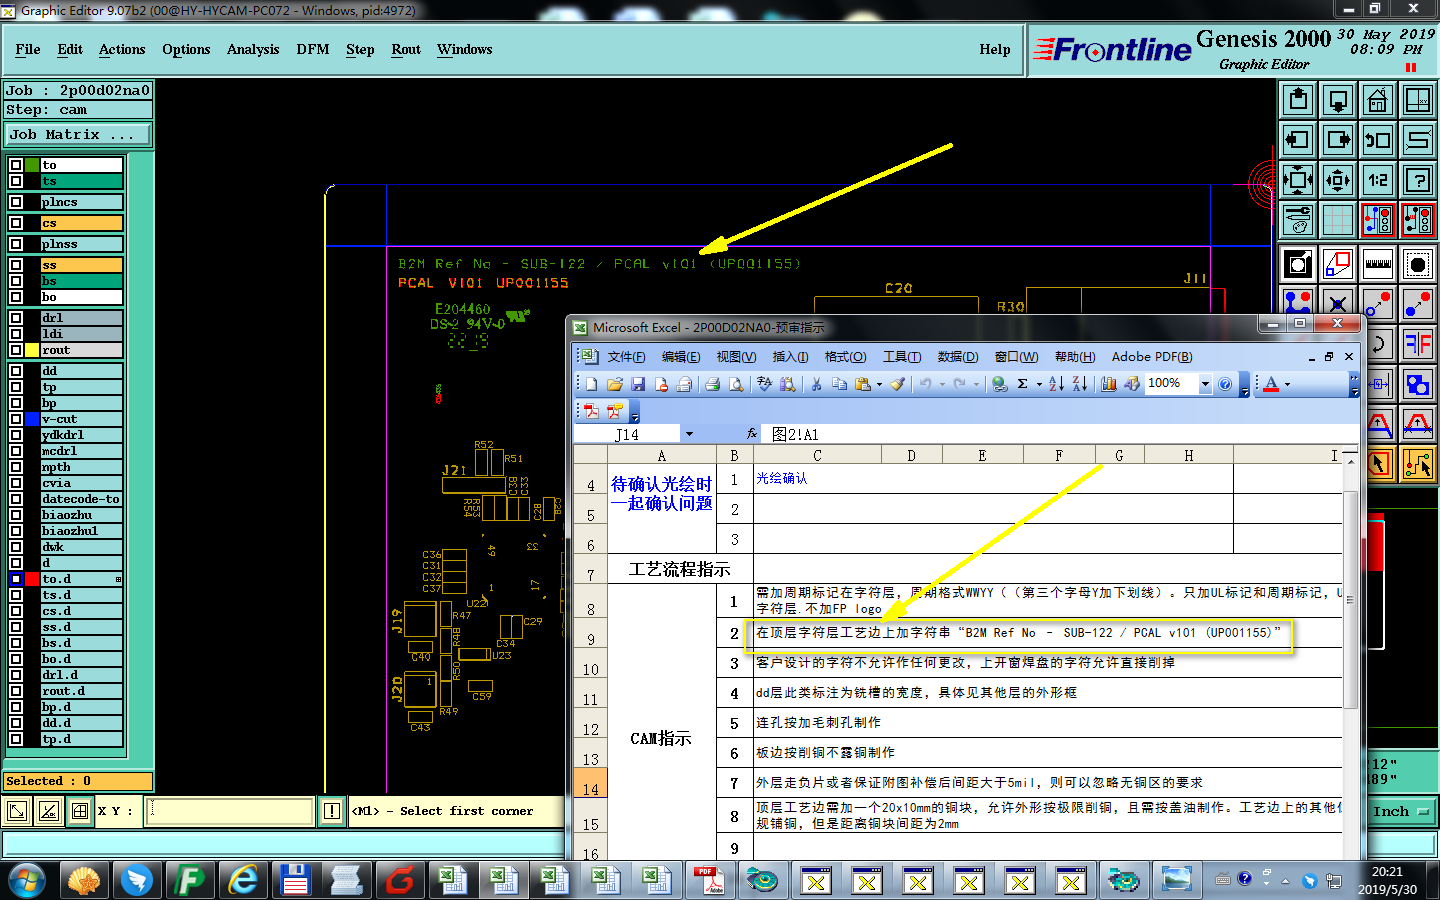Click the Excel Chart Wizard icon

pos(1109,384)
